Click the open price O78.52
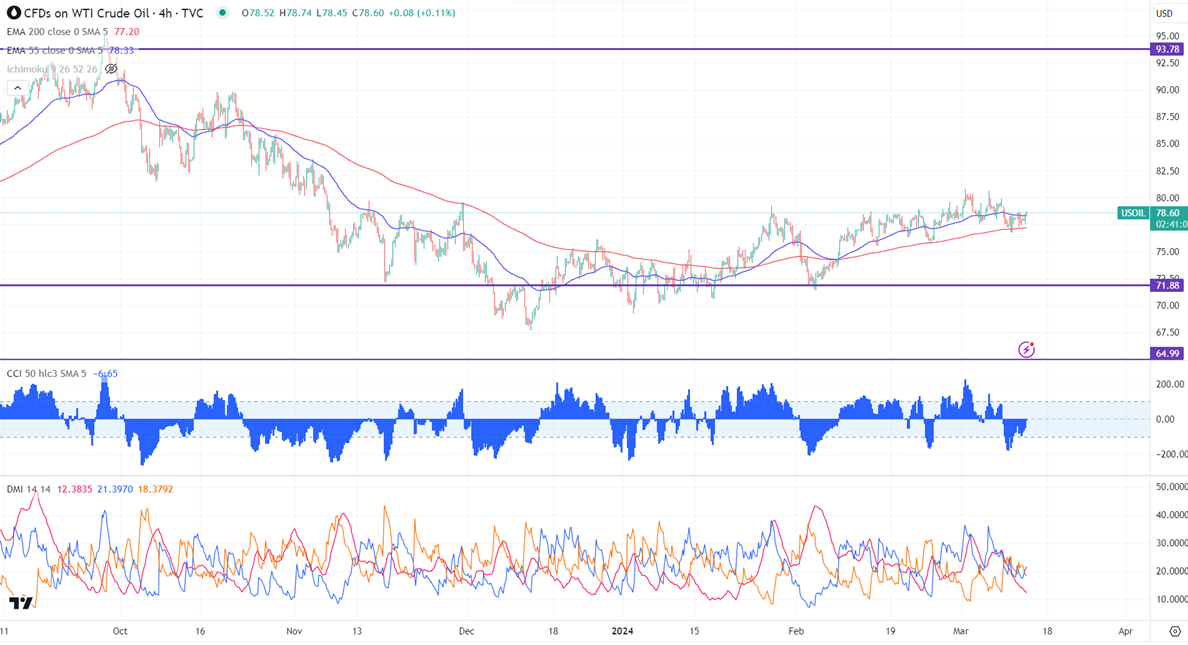 pyautogui.click(x=258, y=13)
